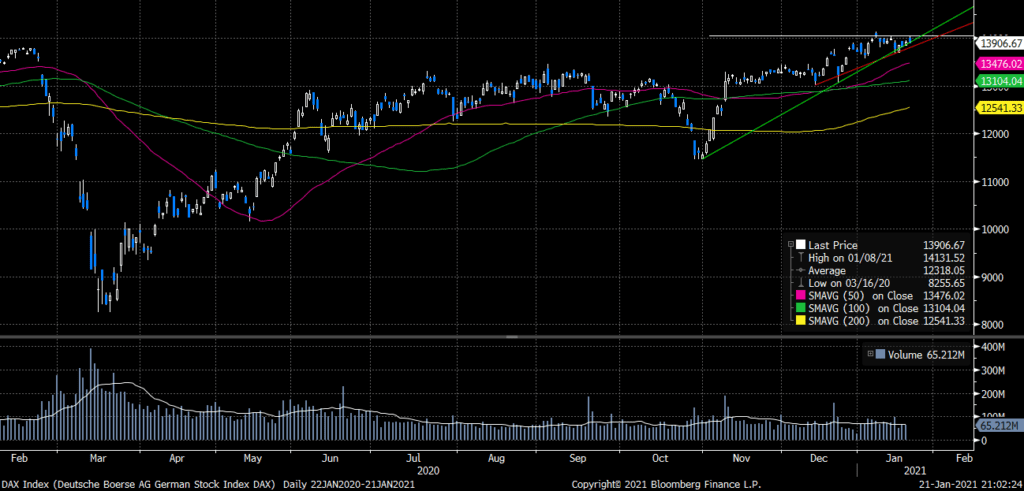Click the green SMAVG (100) swatch
The width and height of the screenshot is (1024, 491).
[x=801, y=308]
